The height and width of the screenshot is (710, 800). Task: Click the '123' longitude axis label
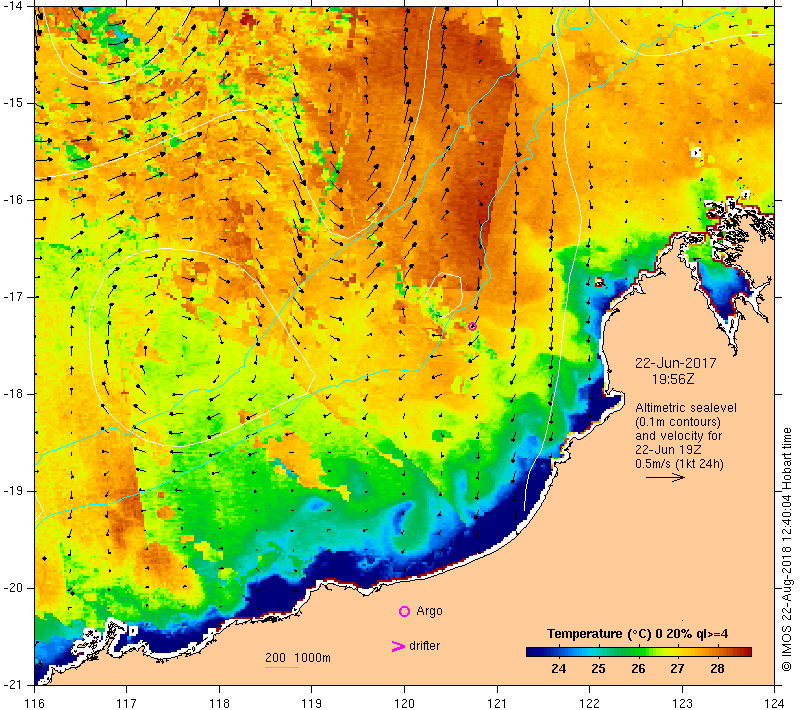tap(682, 703)
